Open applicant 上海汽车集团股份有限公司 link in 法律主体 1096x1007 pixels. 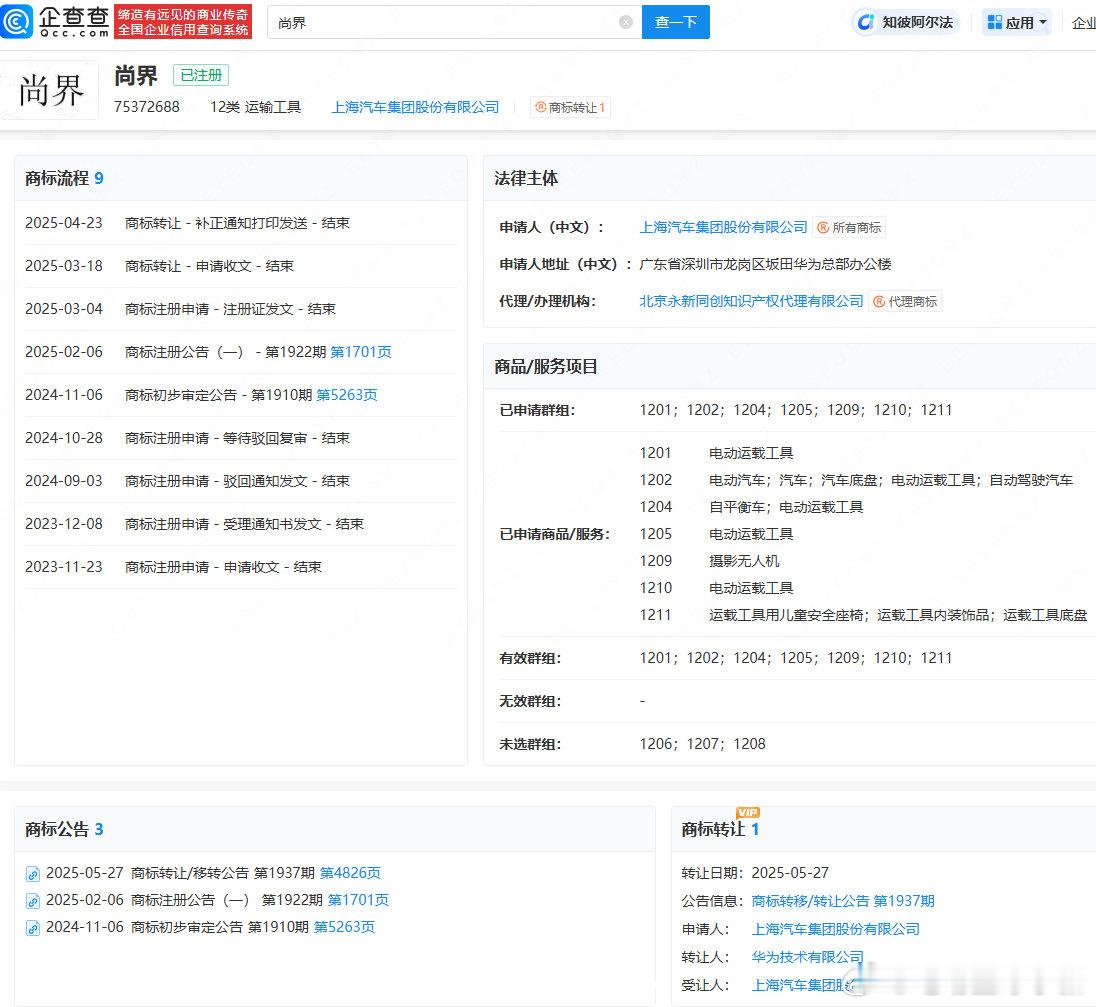click(x=723, y=227)
